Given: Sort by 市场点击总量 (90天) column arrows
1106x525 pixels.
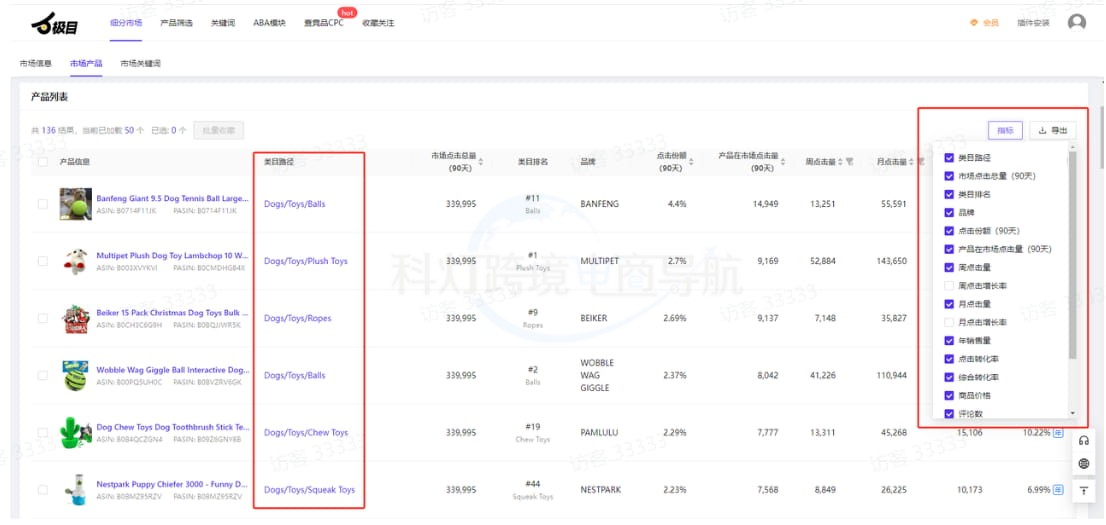Looking at the screenshot, I should [482, 162].
